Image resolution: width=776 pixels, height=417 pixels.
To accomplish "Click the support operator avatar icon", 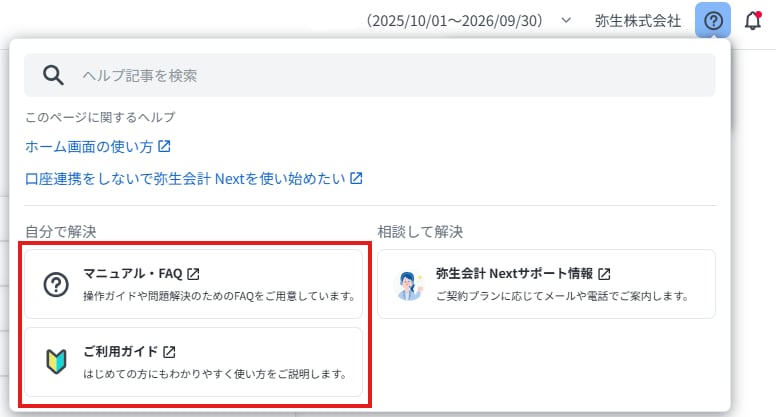I will (x=410, y=285).
